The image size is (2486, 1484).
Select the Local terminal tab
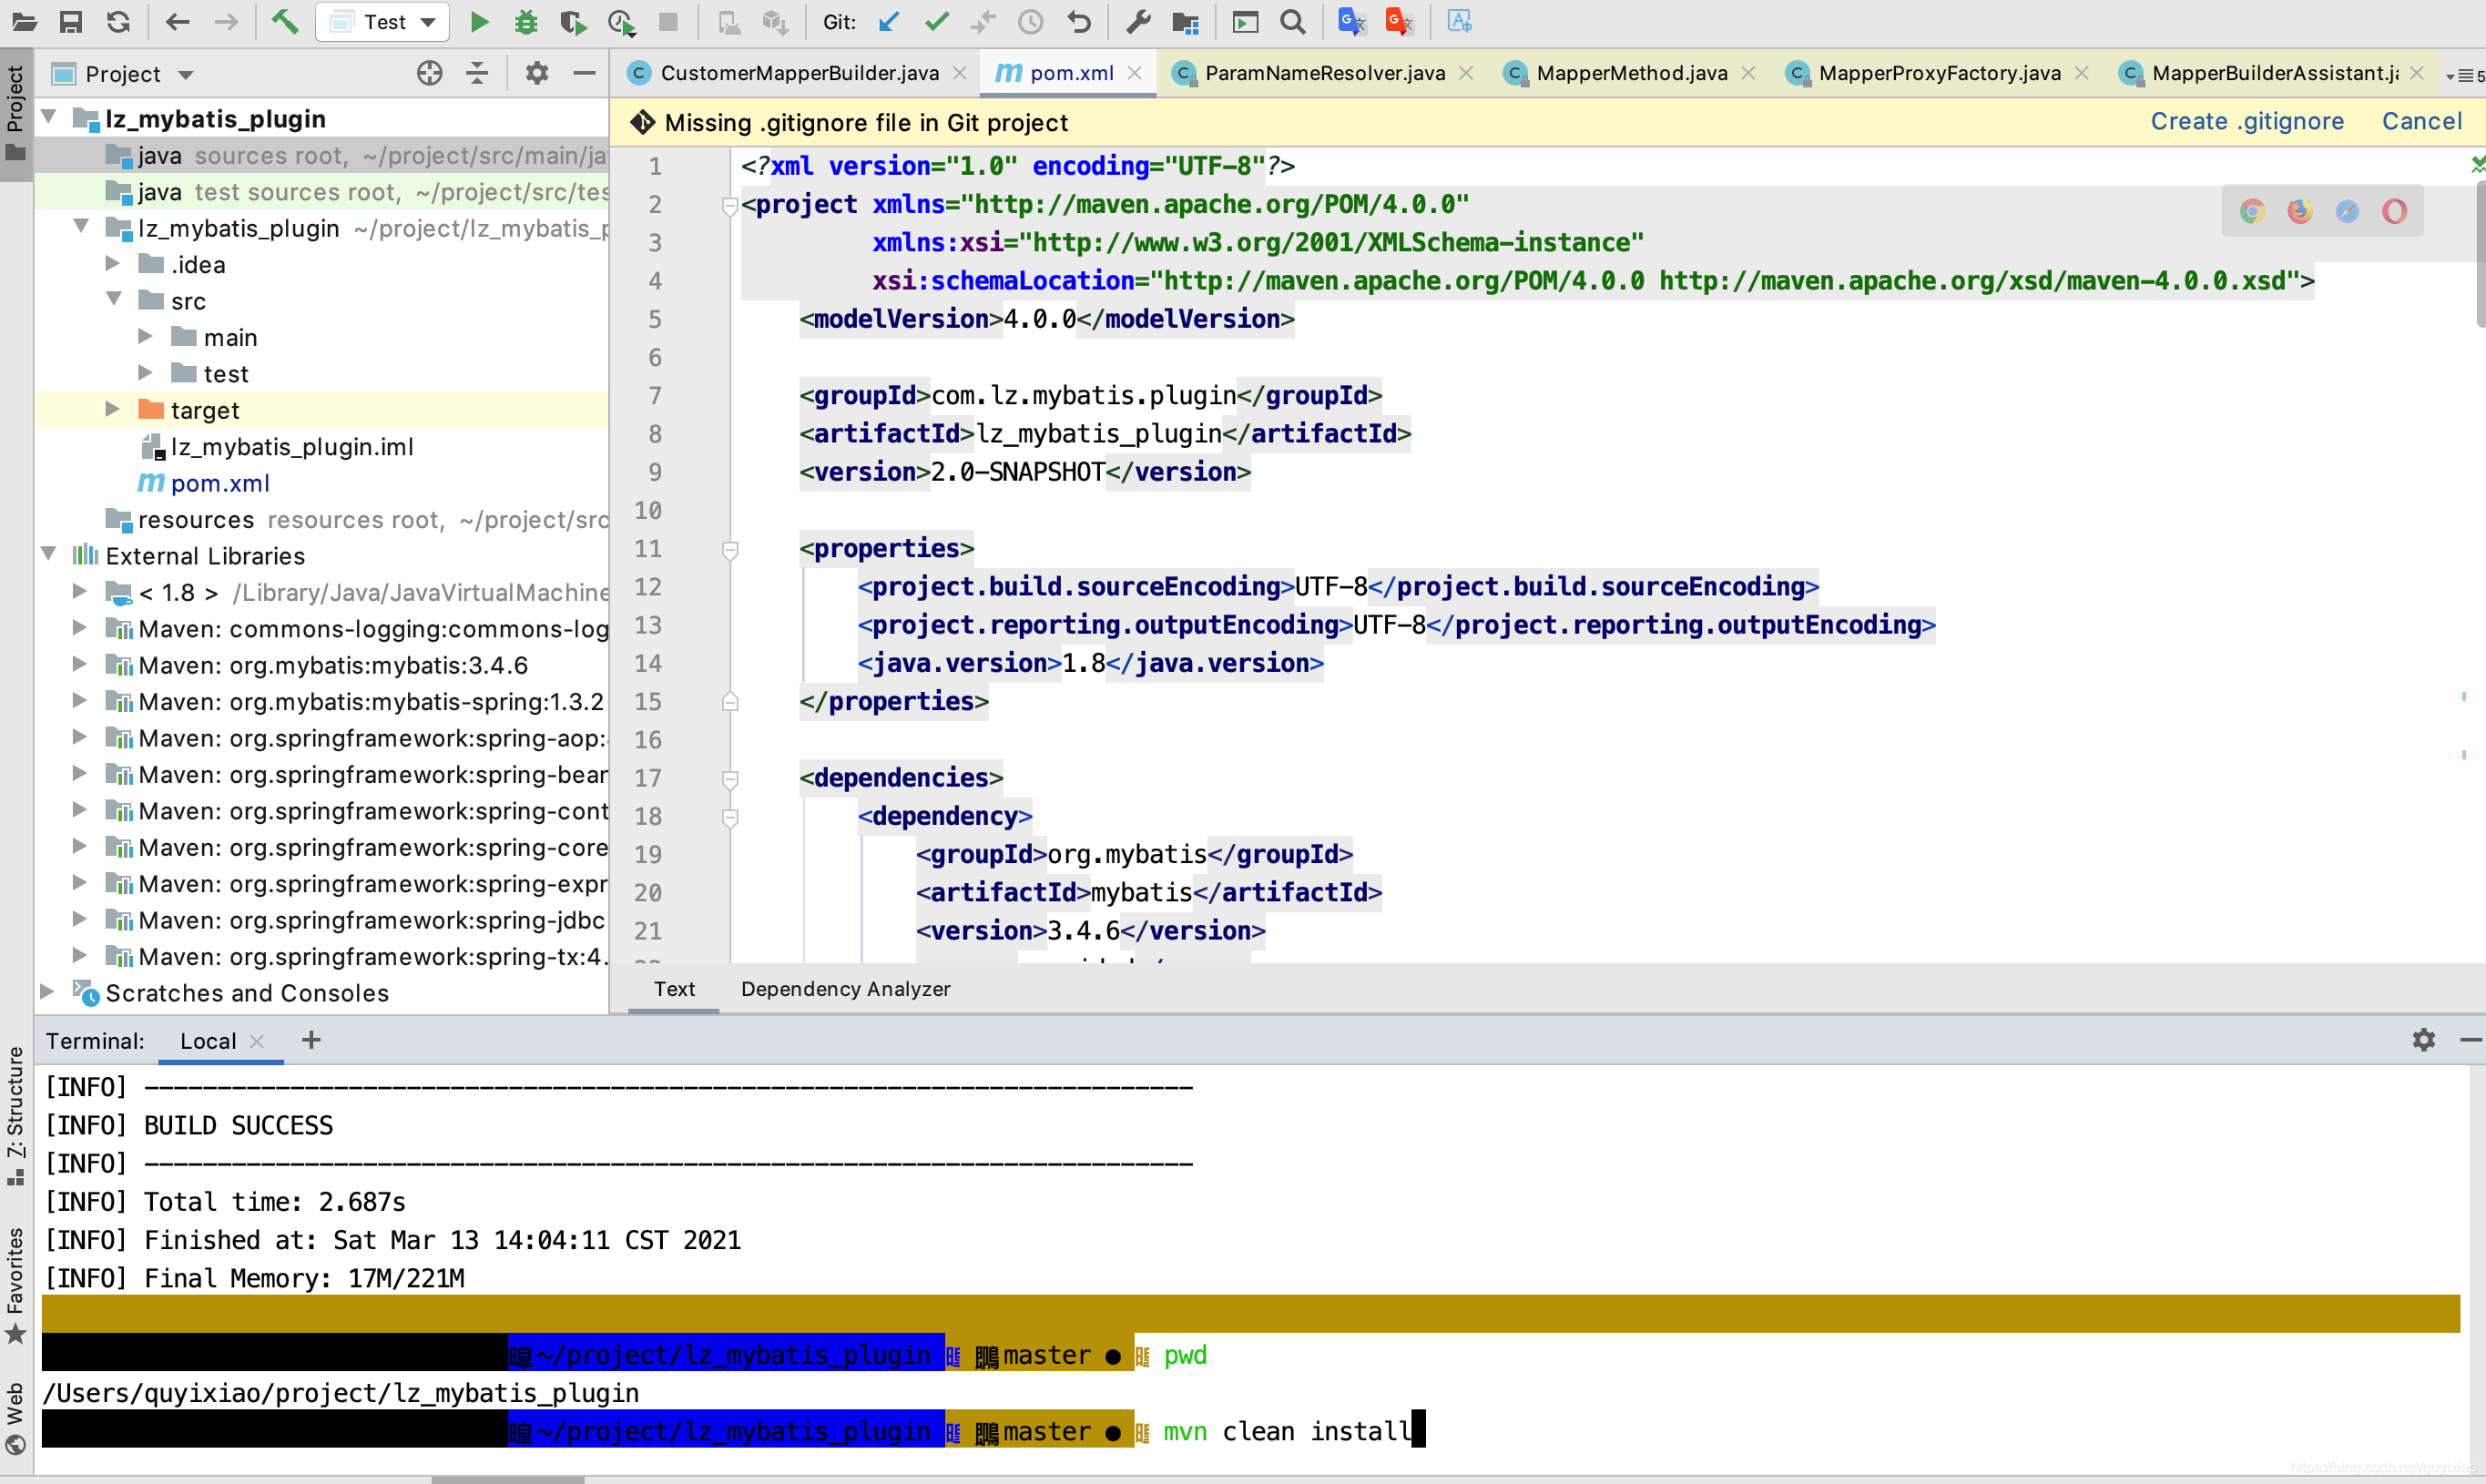coord(208,1041)
